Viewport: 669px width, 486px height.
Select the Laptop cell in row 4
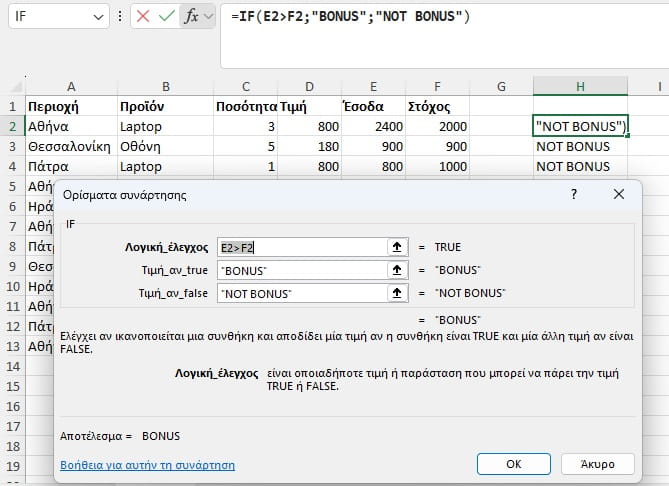pyautogui.click(x=166, y=166)
